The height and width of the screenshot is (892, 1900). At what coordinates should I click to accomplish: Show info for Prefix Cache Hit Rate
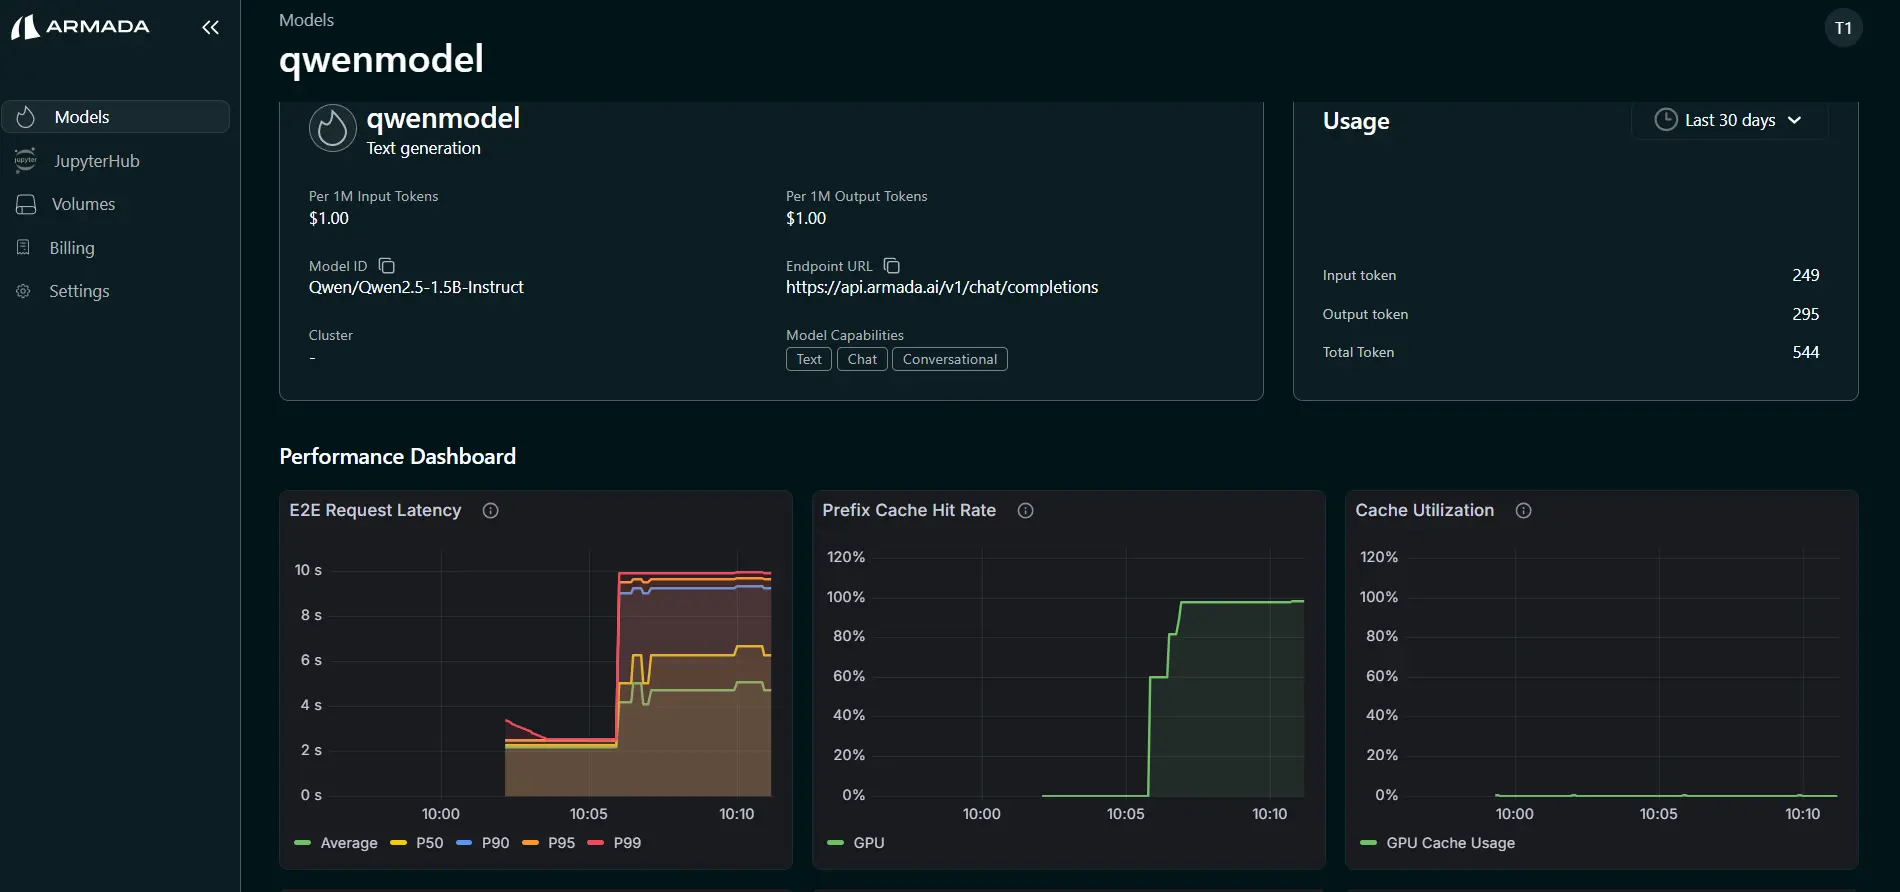tap(1026, 511)
